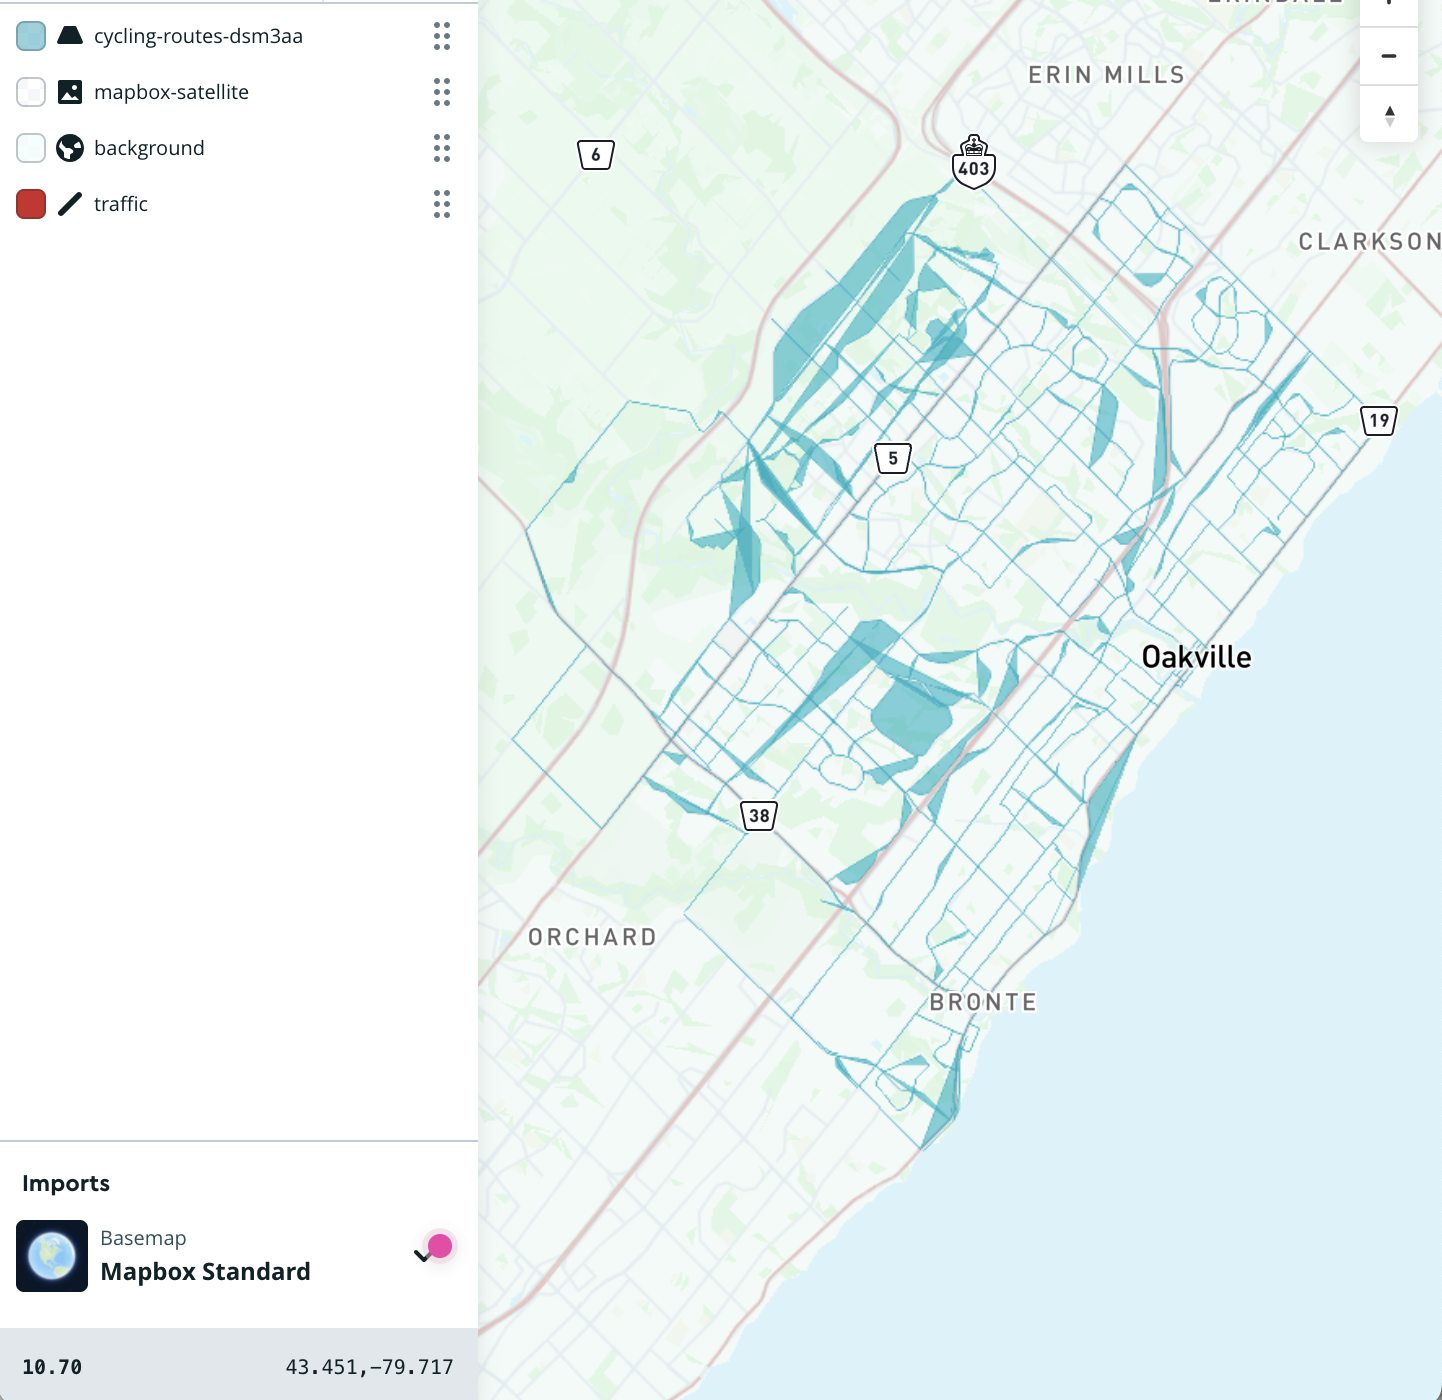Zoom out the map with the minus button
The image size is (1442, 1400).
[1389, 56]
